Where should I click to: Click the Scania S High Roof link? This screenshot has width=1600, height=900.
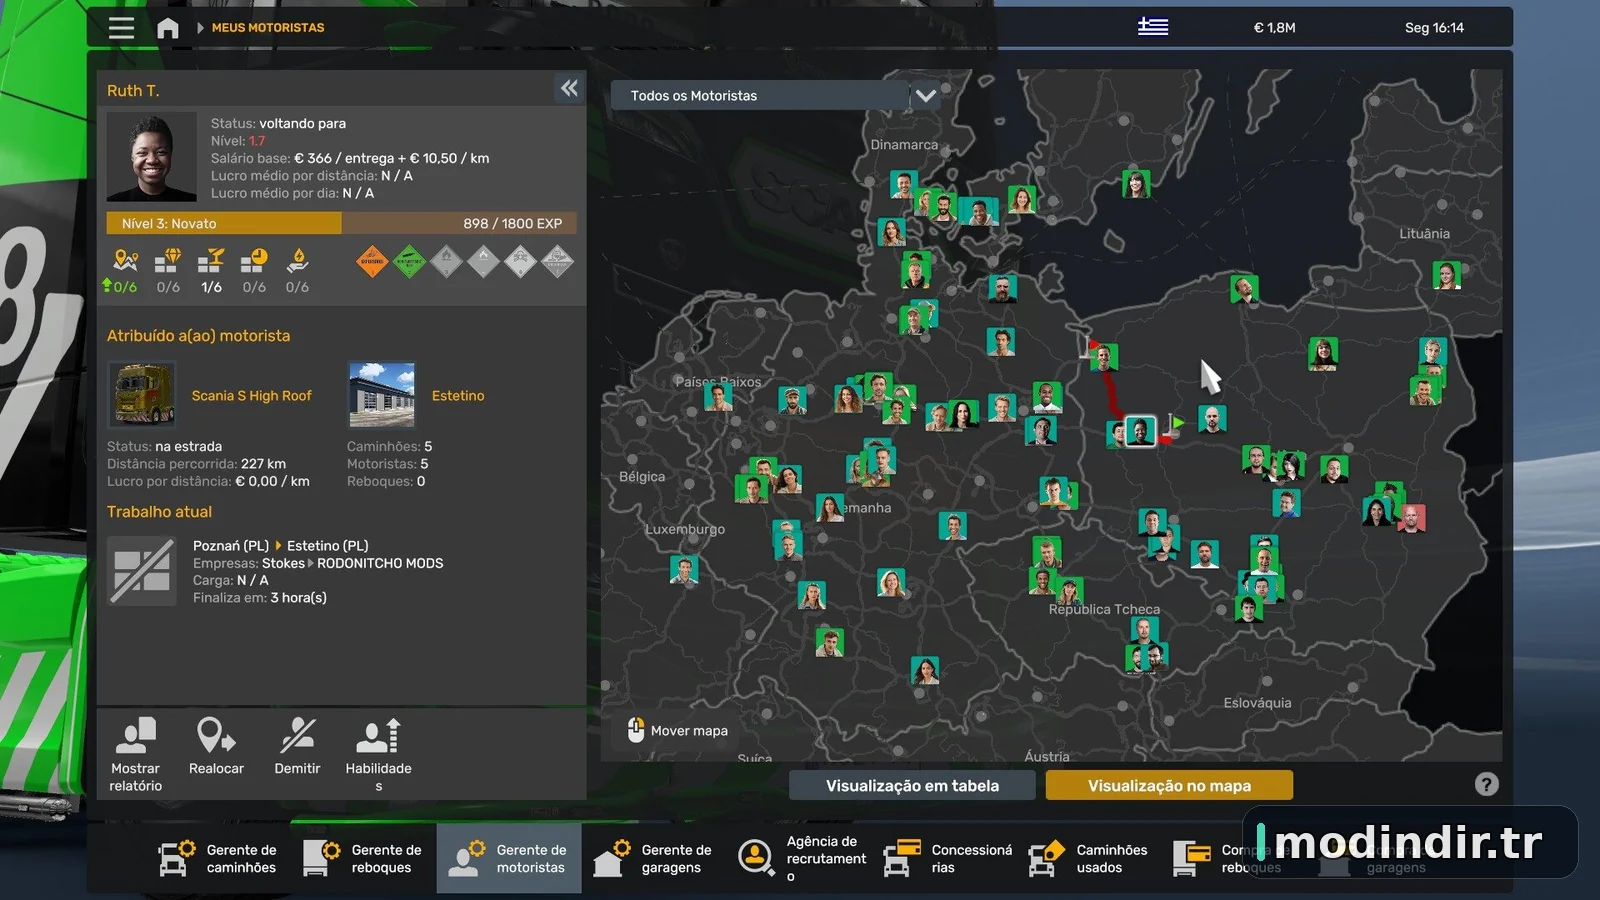click(x=252, y=396)
